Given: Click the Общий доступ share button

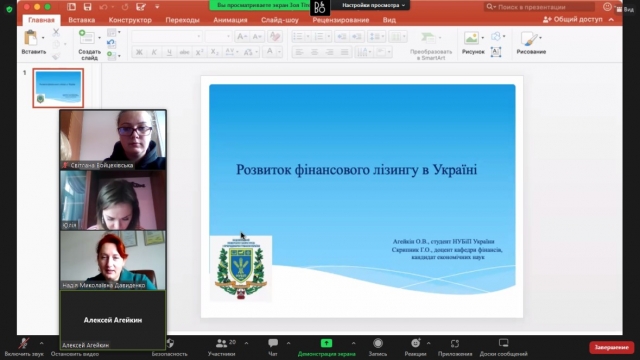Looking at the screenshot, I should click(x=573, y=19).
